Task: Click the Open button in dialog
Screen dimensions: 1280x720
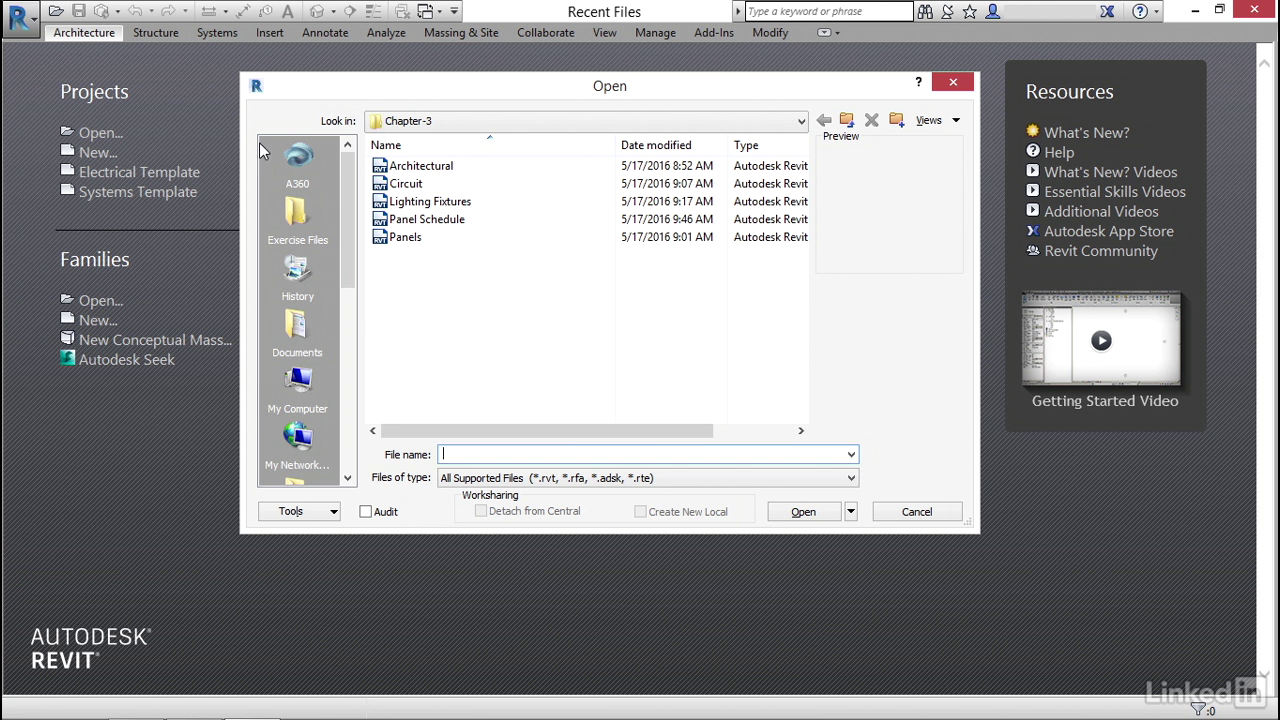Action: pos(804,511)
